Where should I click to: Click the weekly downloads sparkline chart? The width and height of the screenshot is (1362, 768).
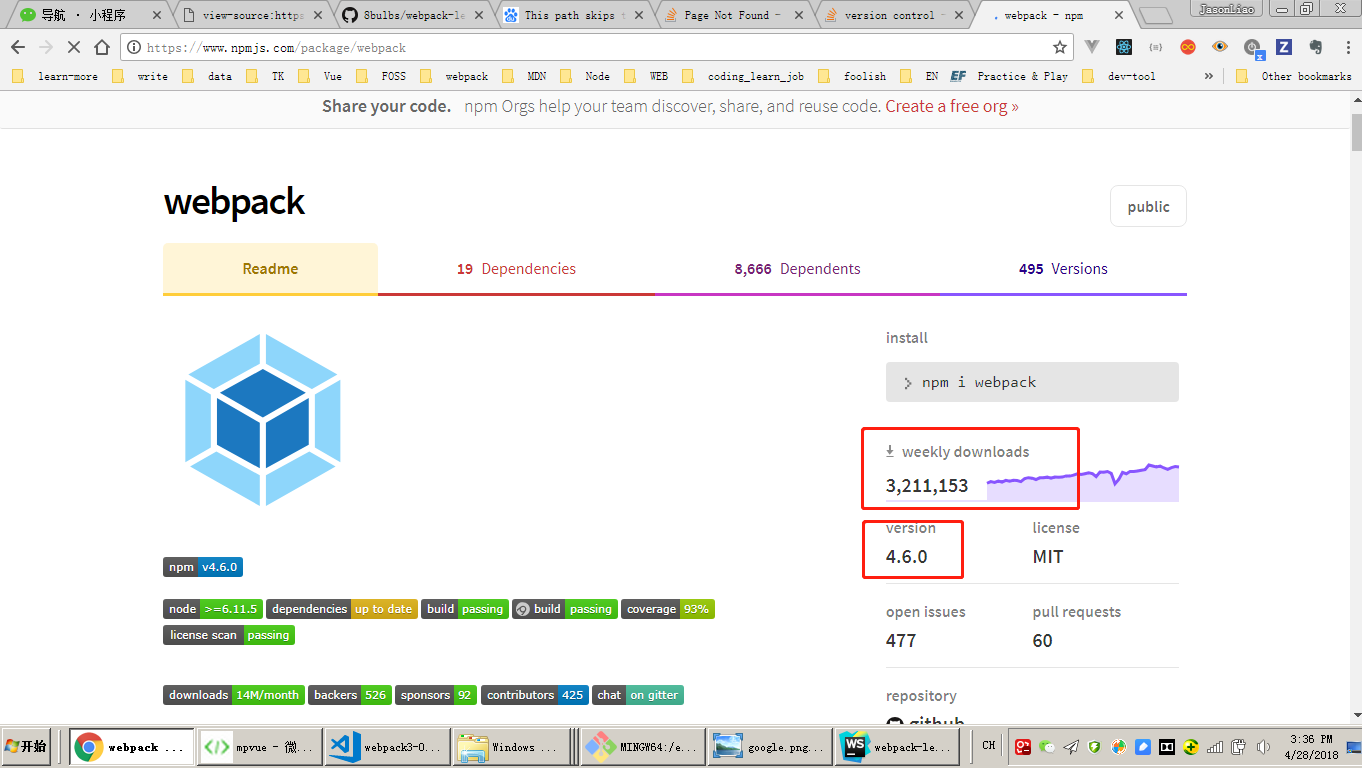click(x=1082, y=482)
